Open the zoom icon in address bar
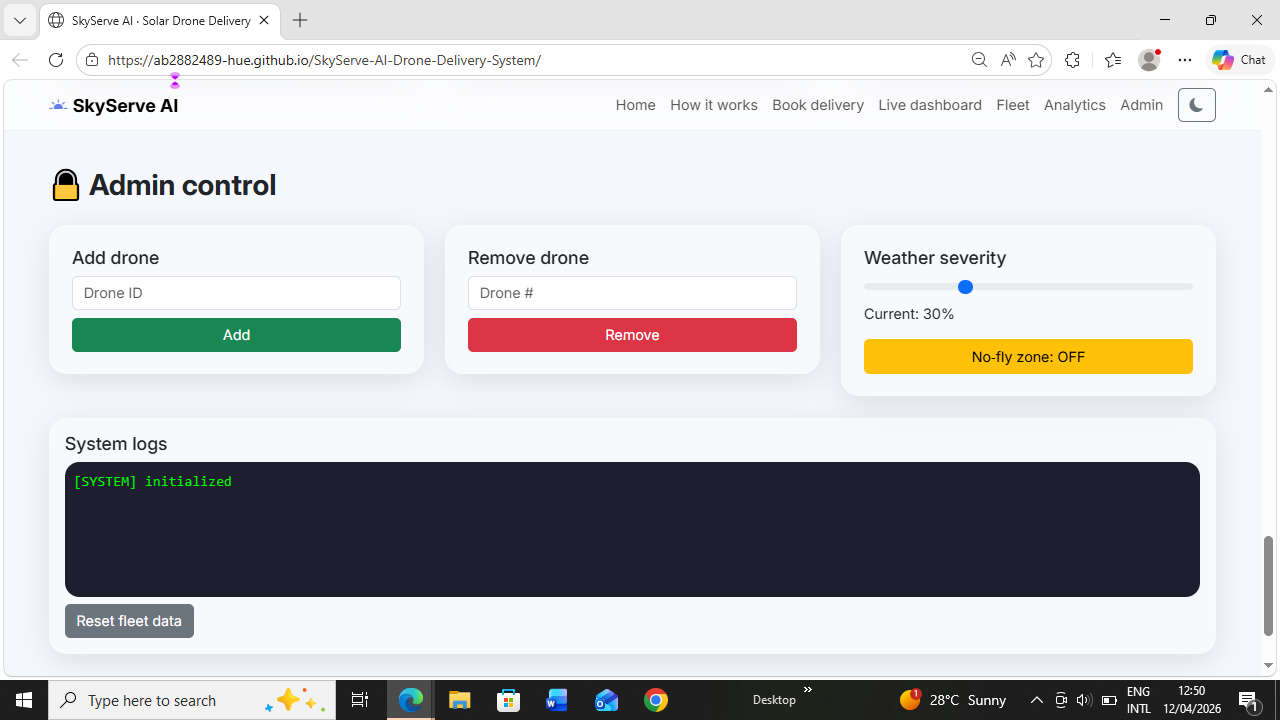The height and width of the screenshot is (720, 1280). pyautogui.click(x=979, y=60)
